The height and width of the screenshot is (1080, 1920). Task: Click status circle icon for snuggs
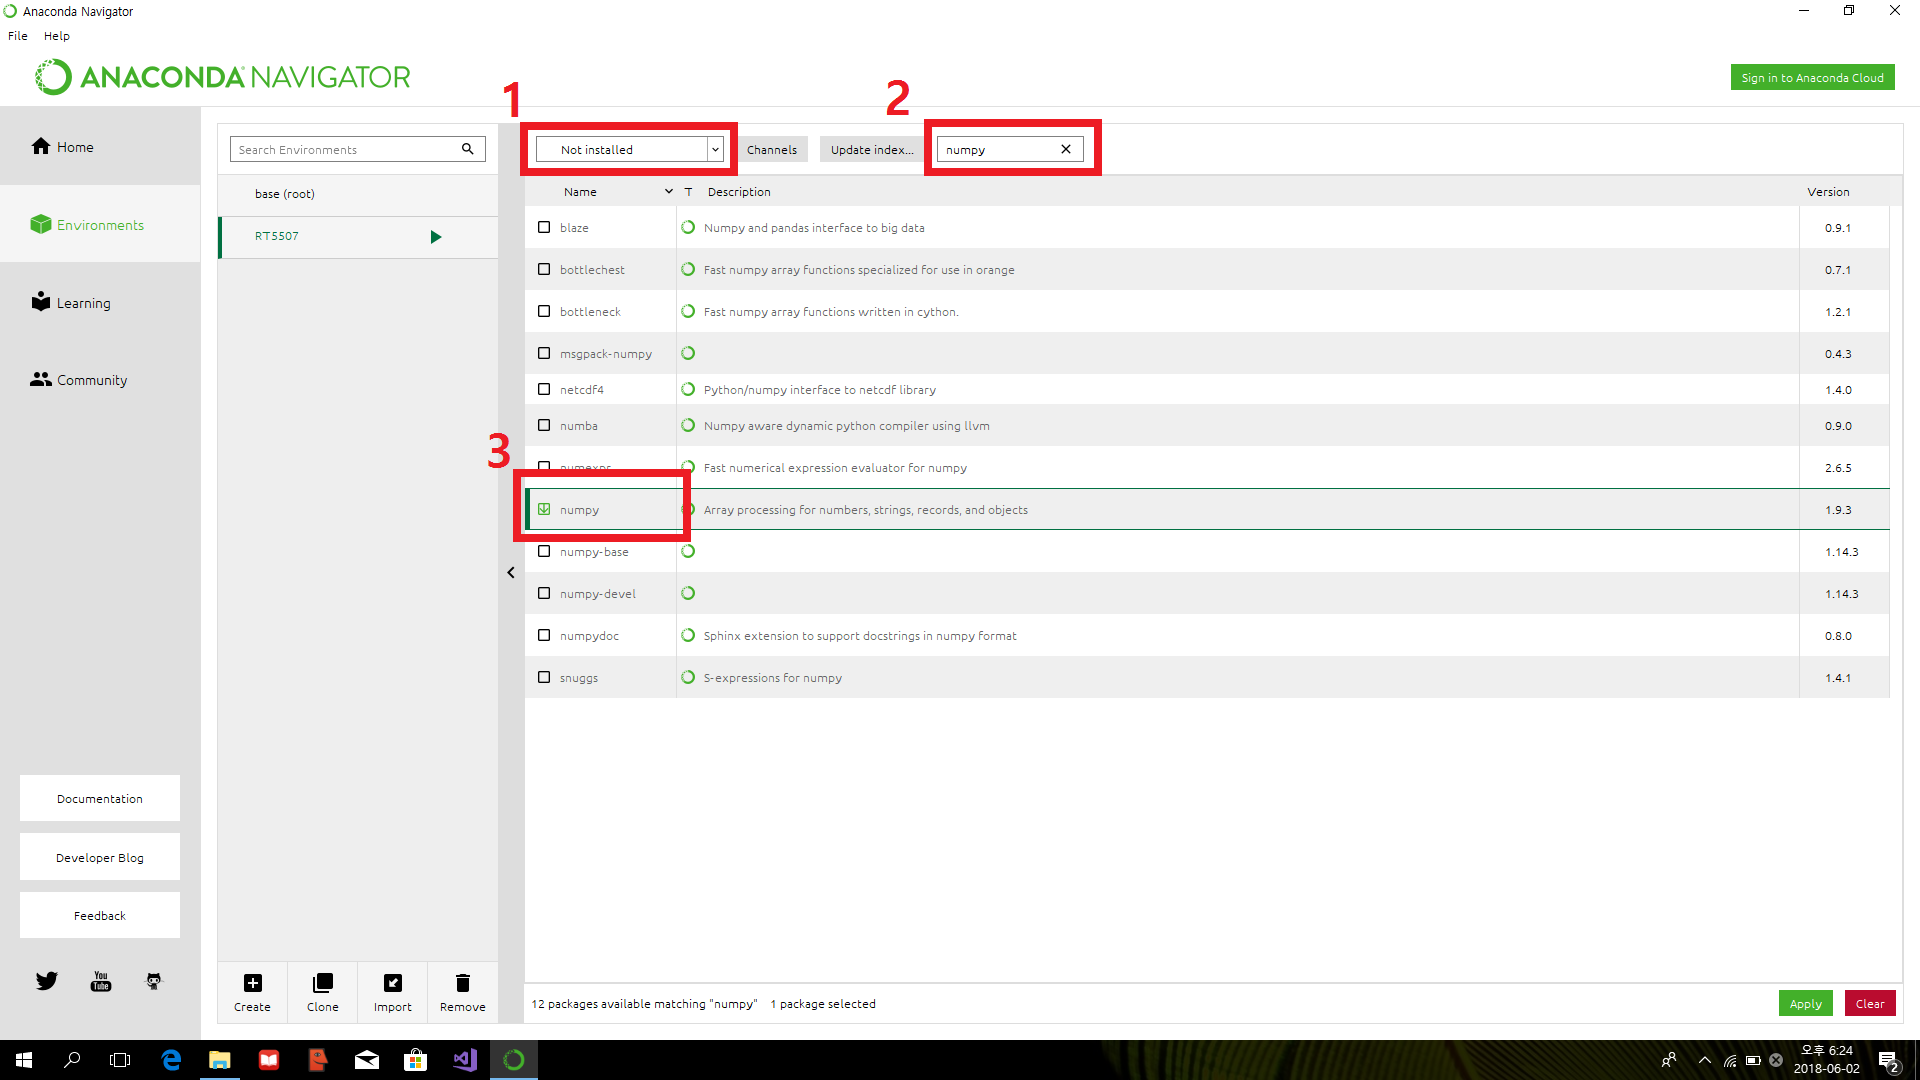(688, 677)
